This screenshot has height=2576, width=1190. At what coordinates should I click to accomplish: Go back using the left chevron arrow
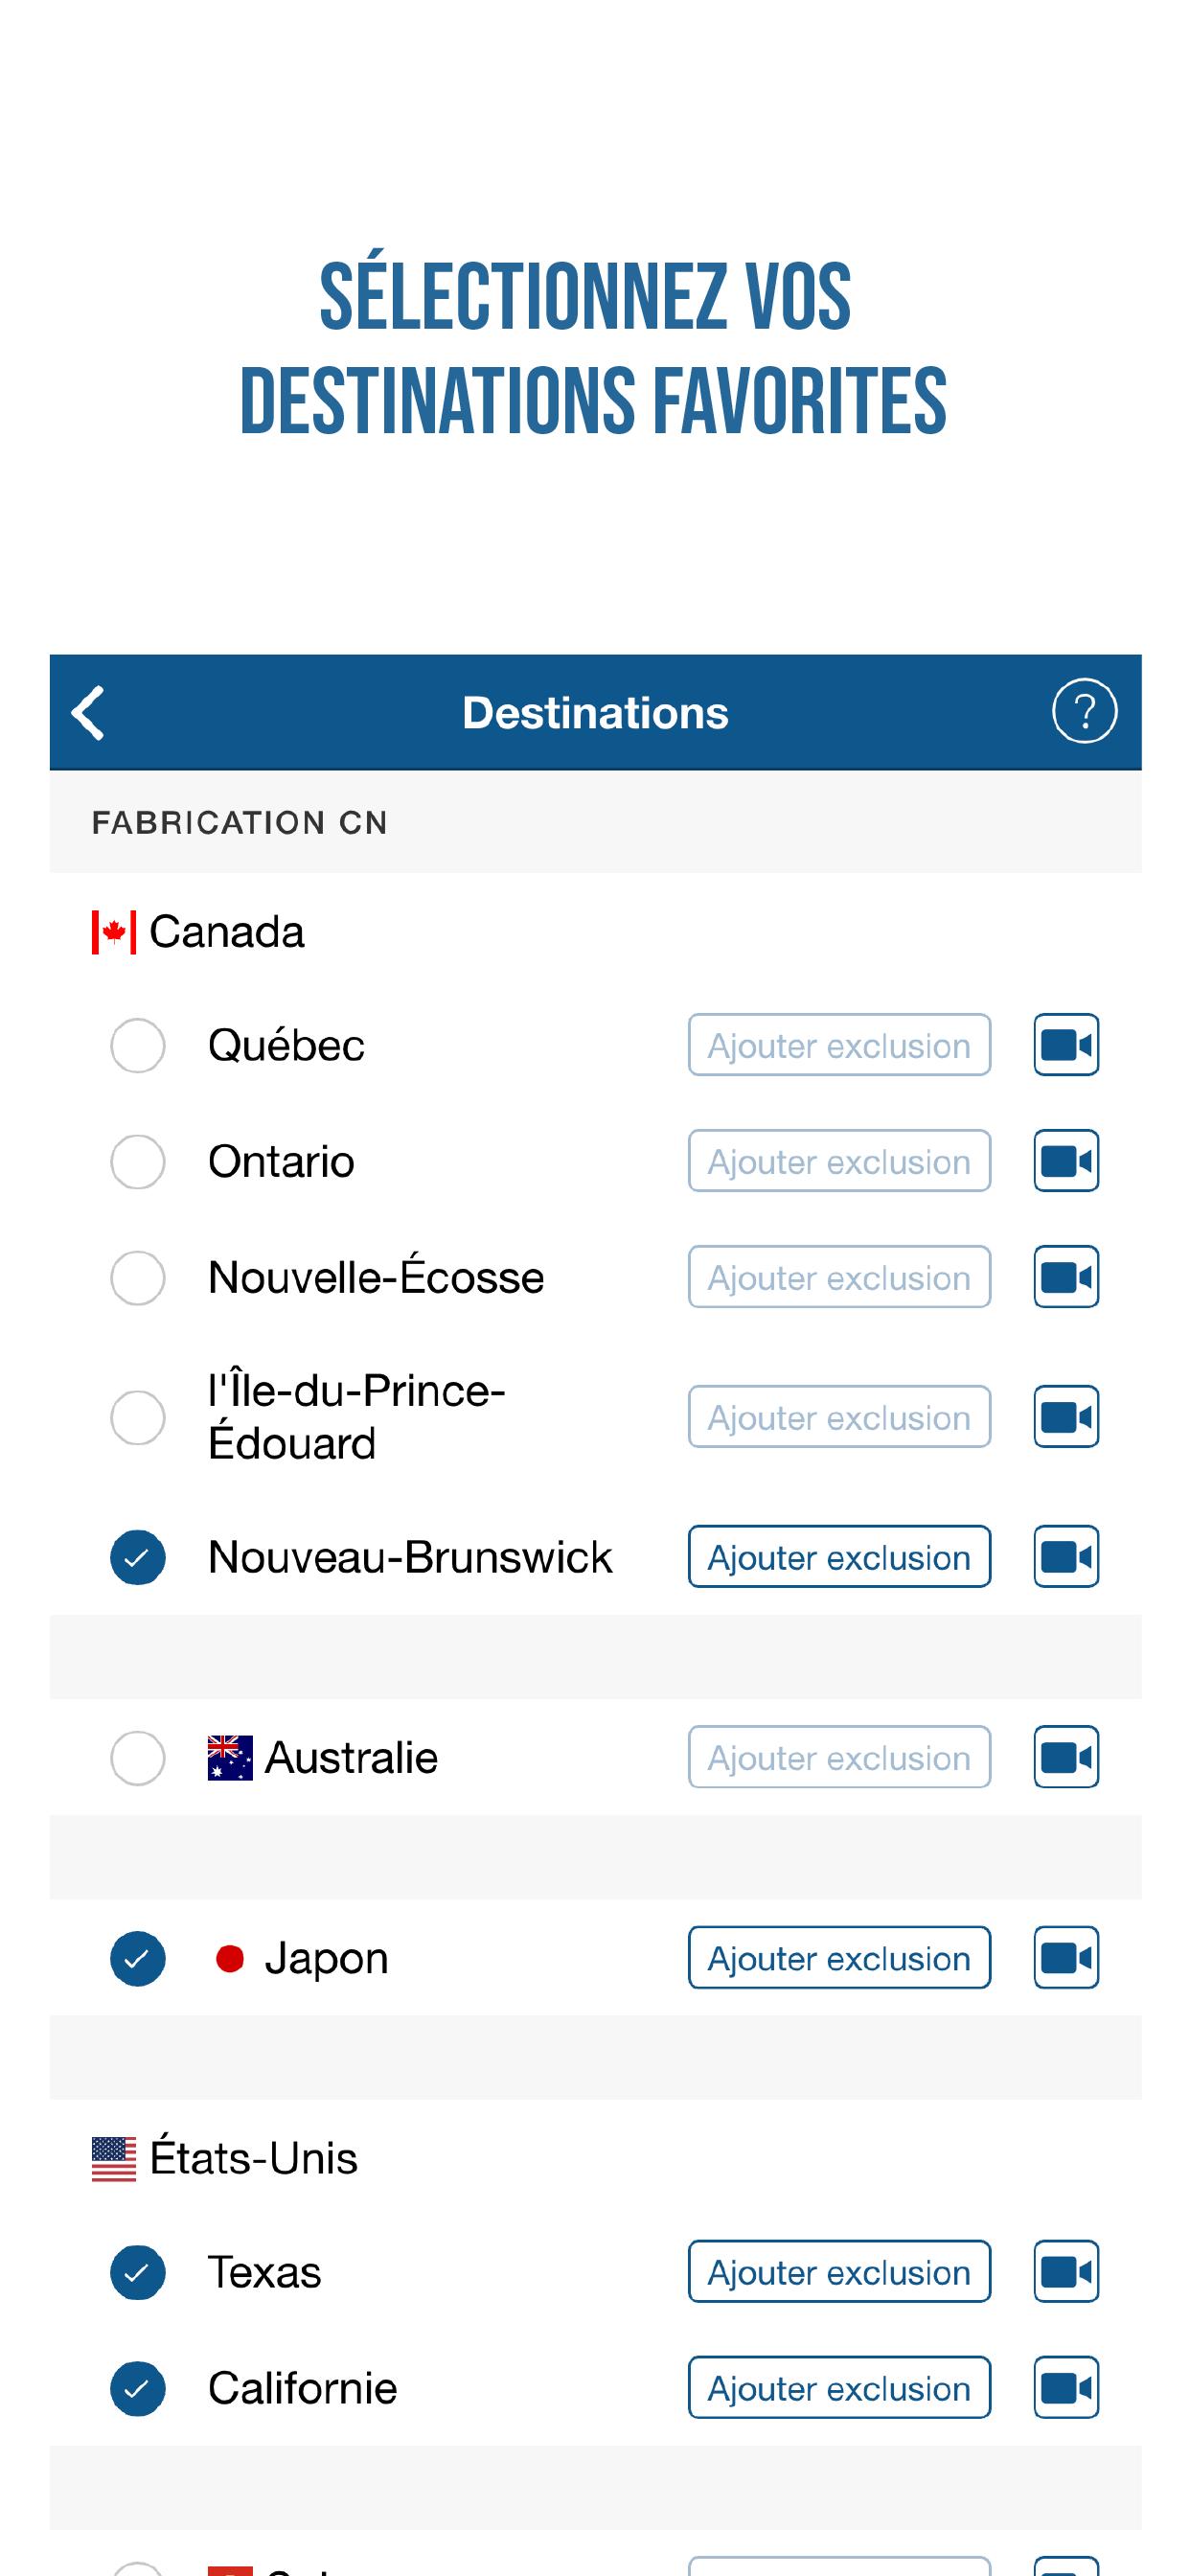pos(88,713)
